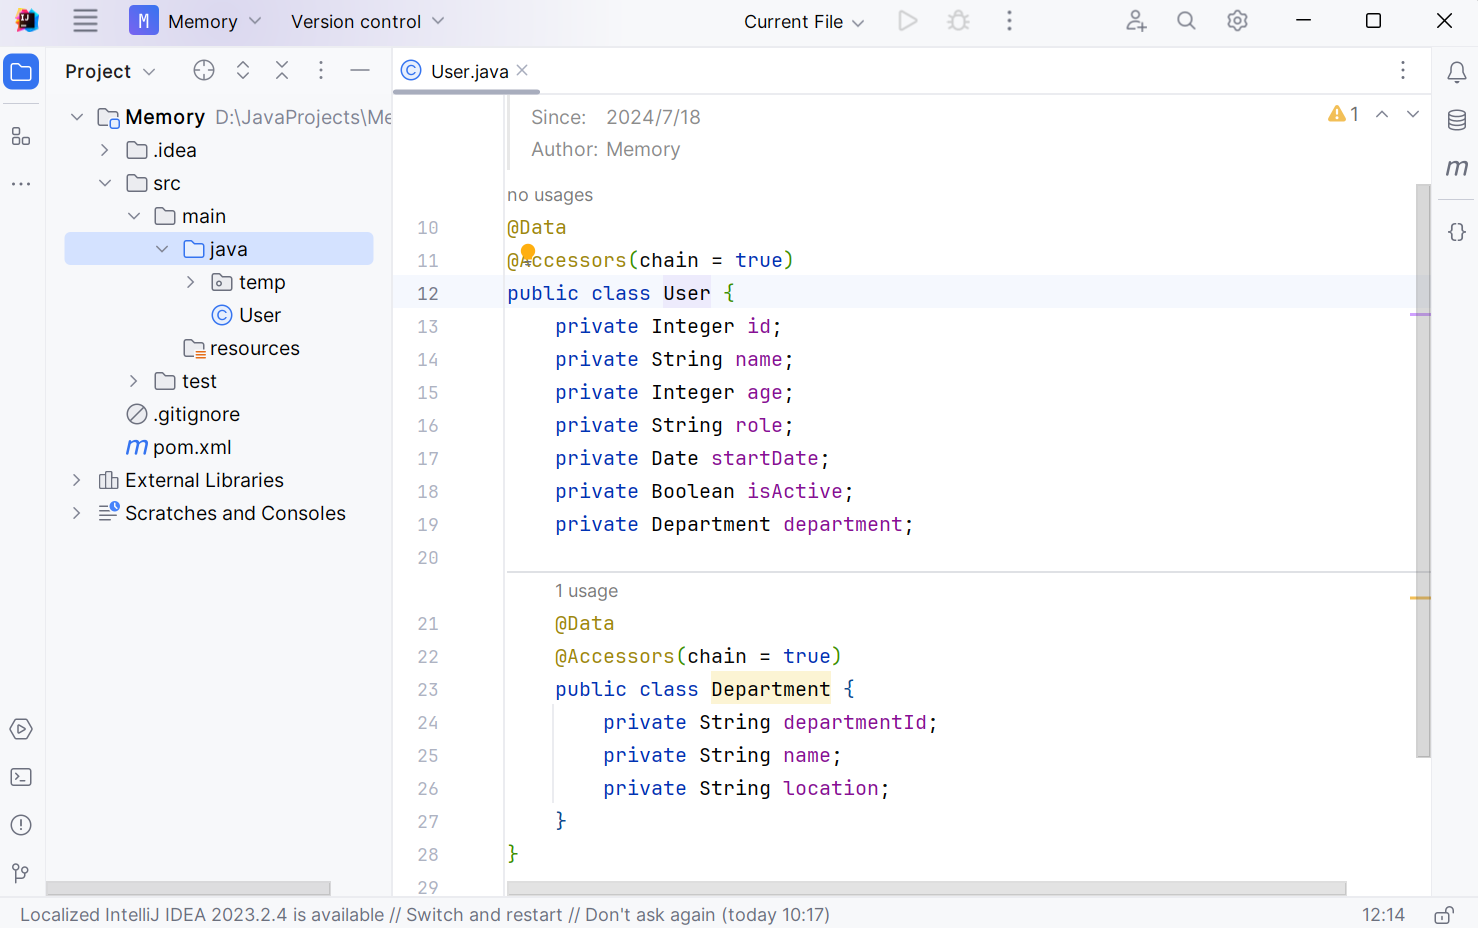Open Project panel options menu
Viewport: 1478px width, 928px height.
321,70
